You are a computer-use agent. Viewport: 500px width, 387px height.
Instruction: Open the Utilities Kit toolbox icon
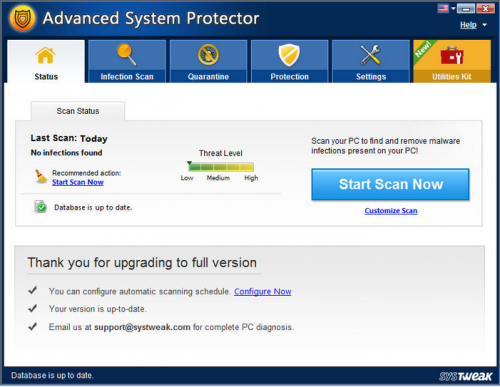[x=452, y=55]
